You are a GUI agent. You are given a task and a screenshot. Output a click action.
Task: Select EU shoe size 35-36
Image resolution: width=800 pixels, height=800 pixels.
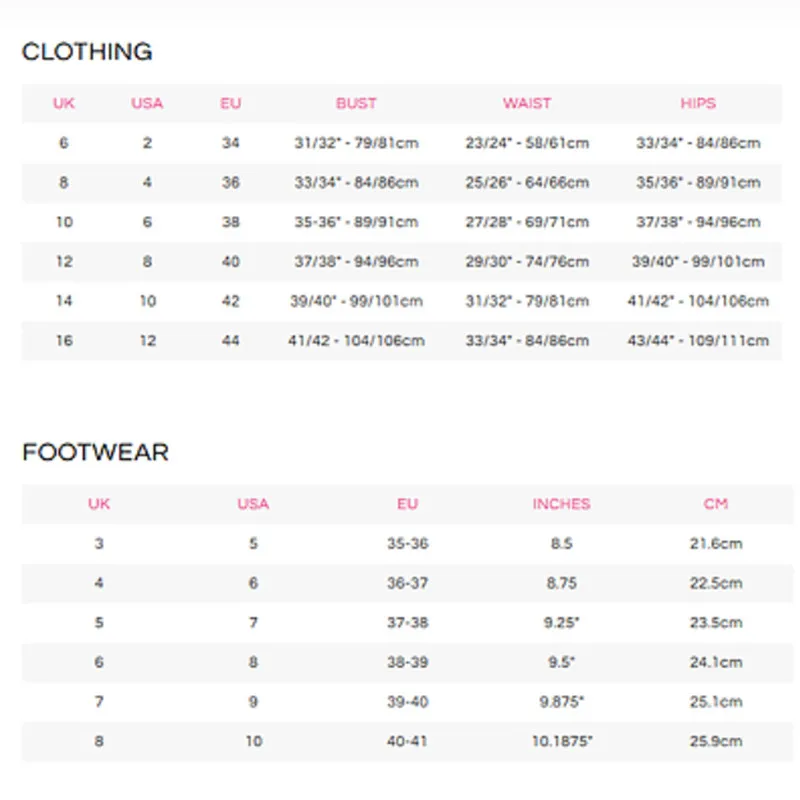(407, 544)
